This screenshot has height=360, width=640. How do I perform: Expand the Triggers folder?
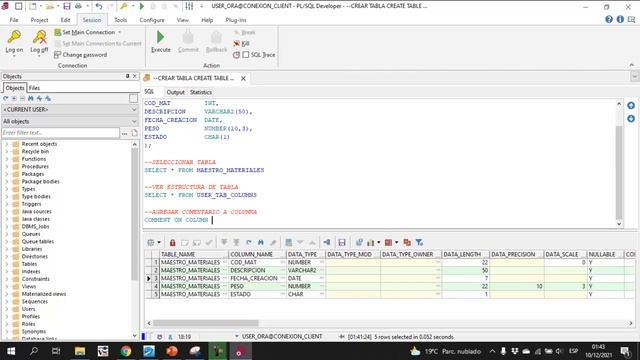point(7,204)
